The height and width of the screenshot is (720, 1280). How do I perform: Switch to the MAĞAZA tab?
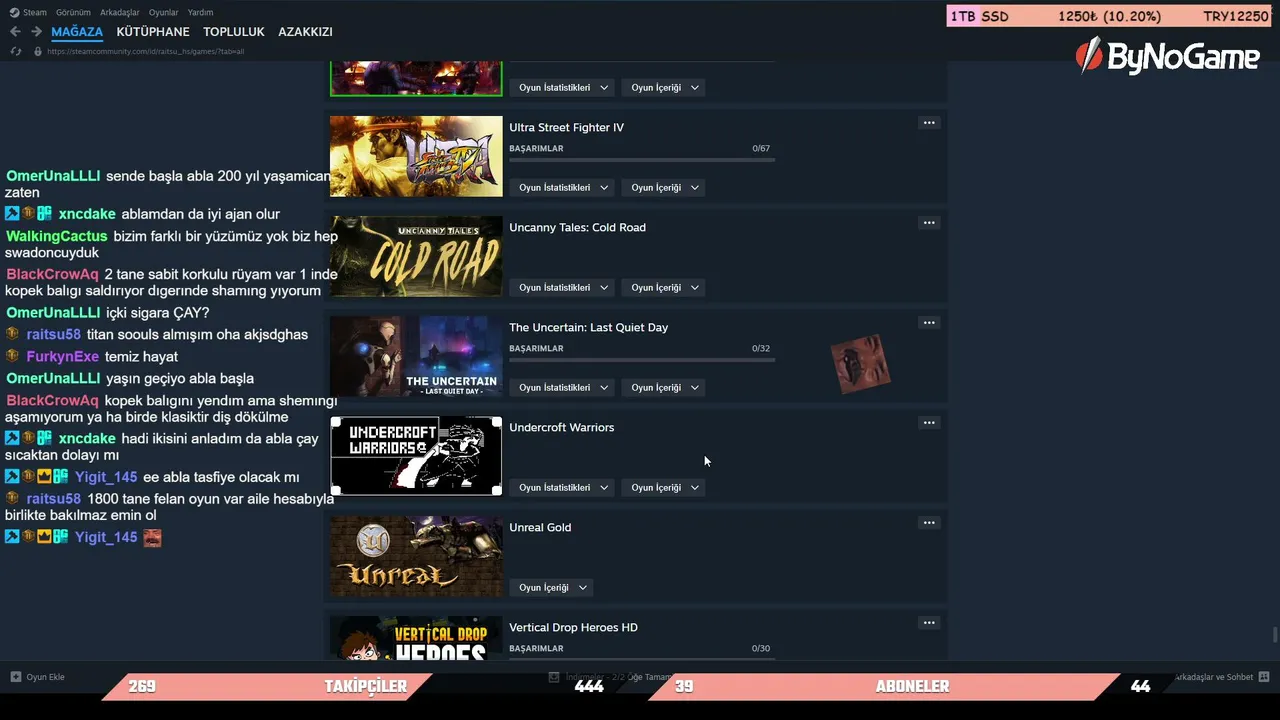coord(77,32)
